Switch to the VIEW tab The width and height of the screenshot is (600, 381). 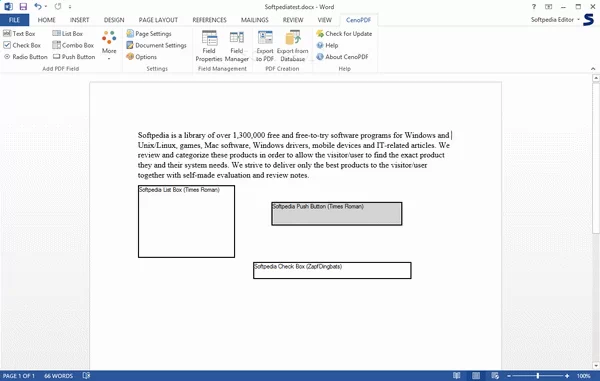(x=324, y=20)
